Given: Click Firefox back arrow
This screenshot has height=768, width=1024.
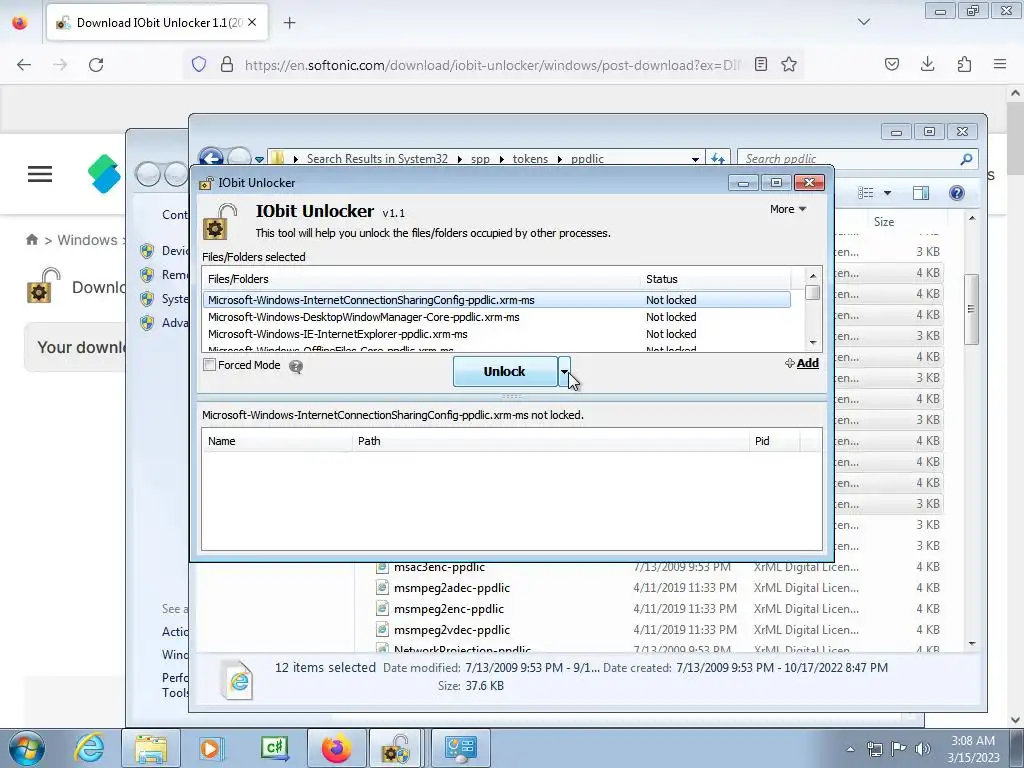Looking at the screenshot, I should (x=24, y=64).
